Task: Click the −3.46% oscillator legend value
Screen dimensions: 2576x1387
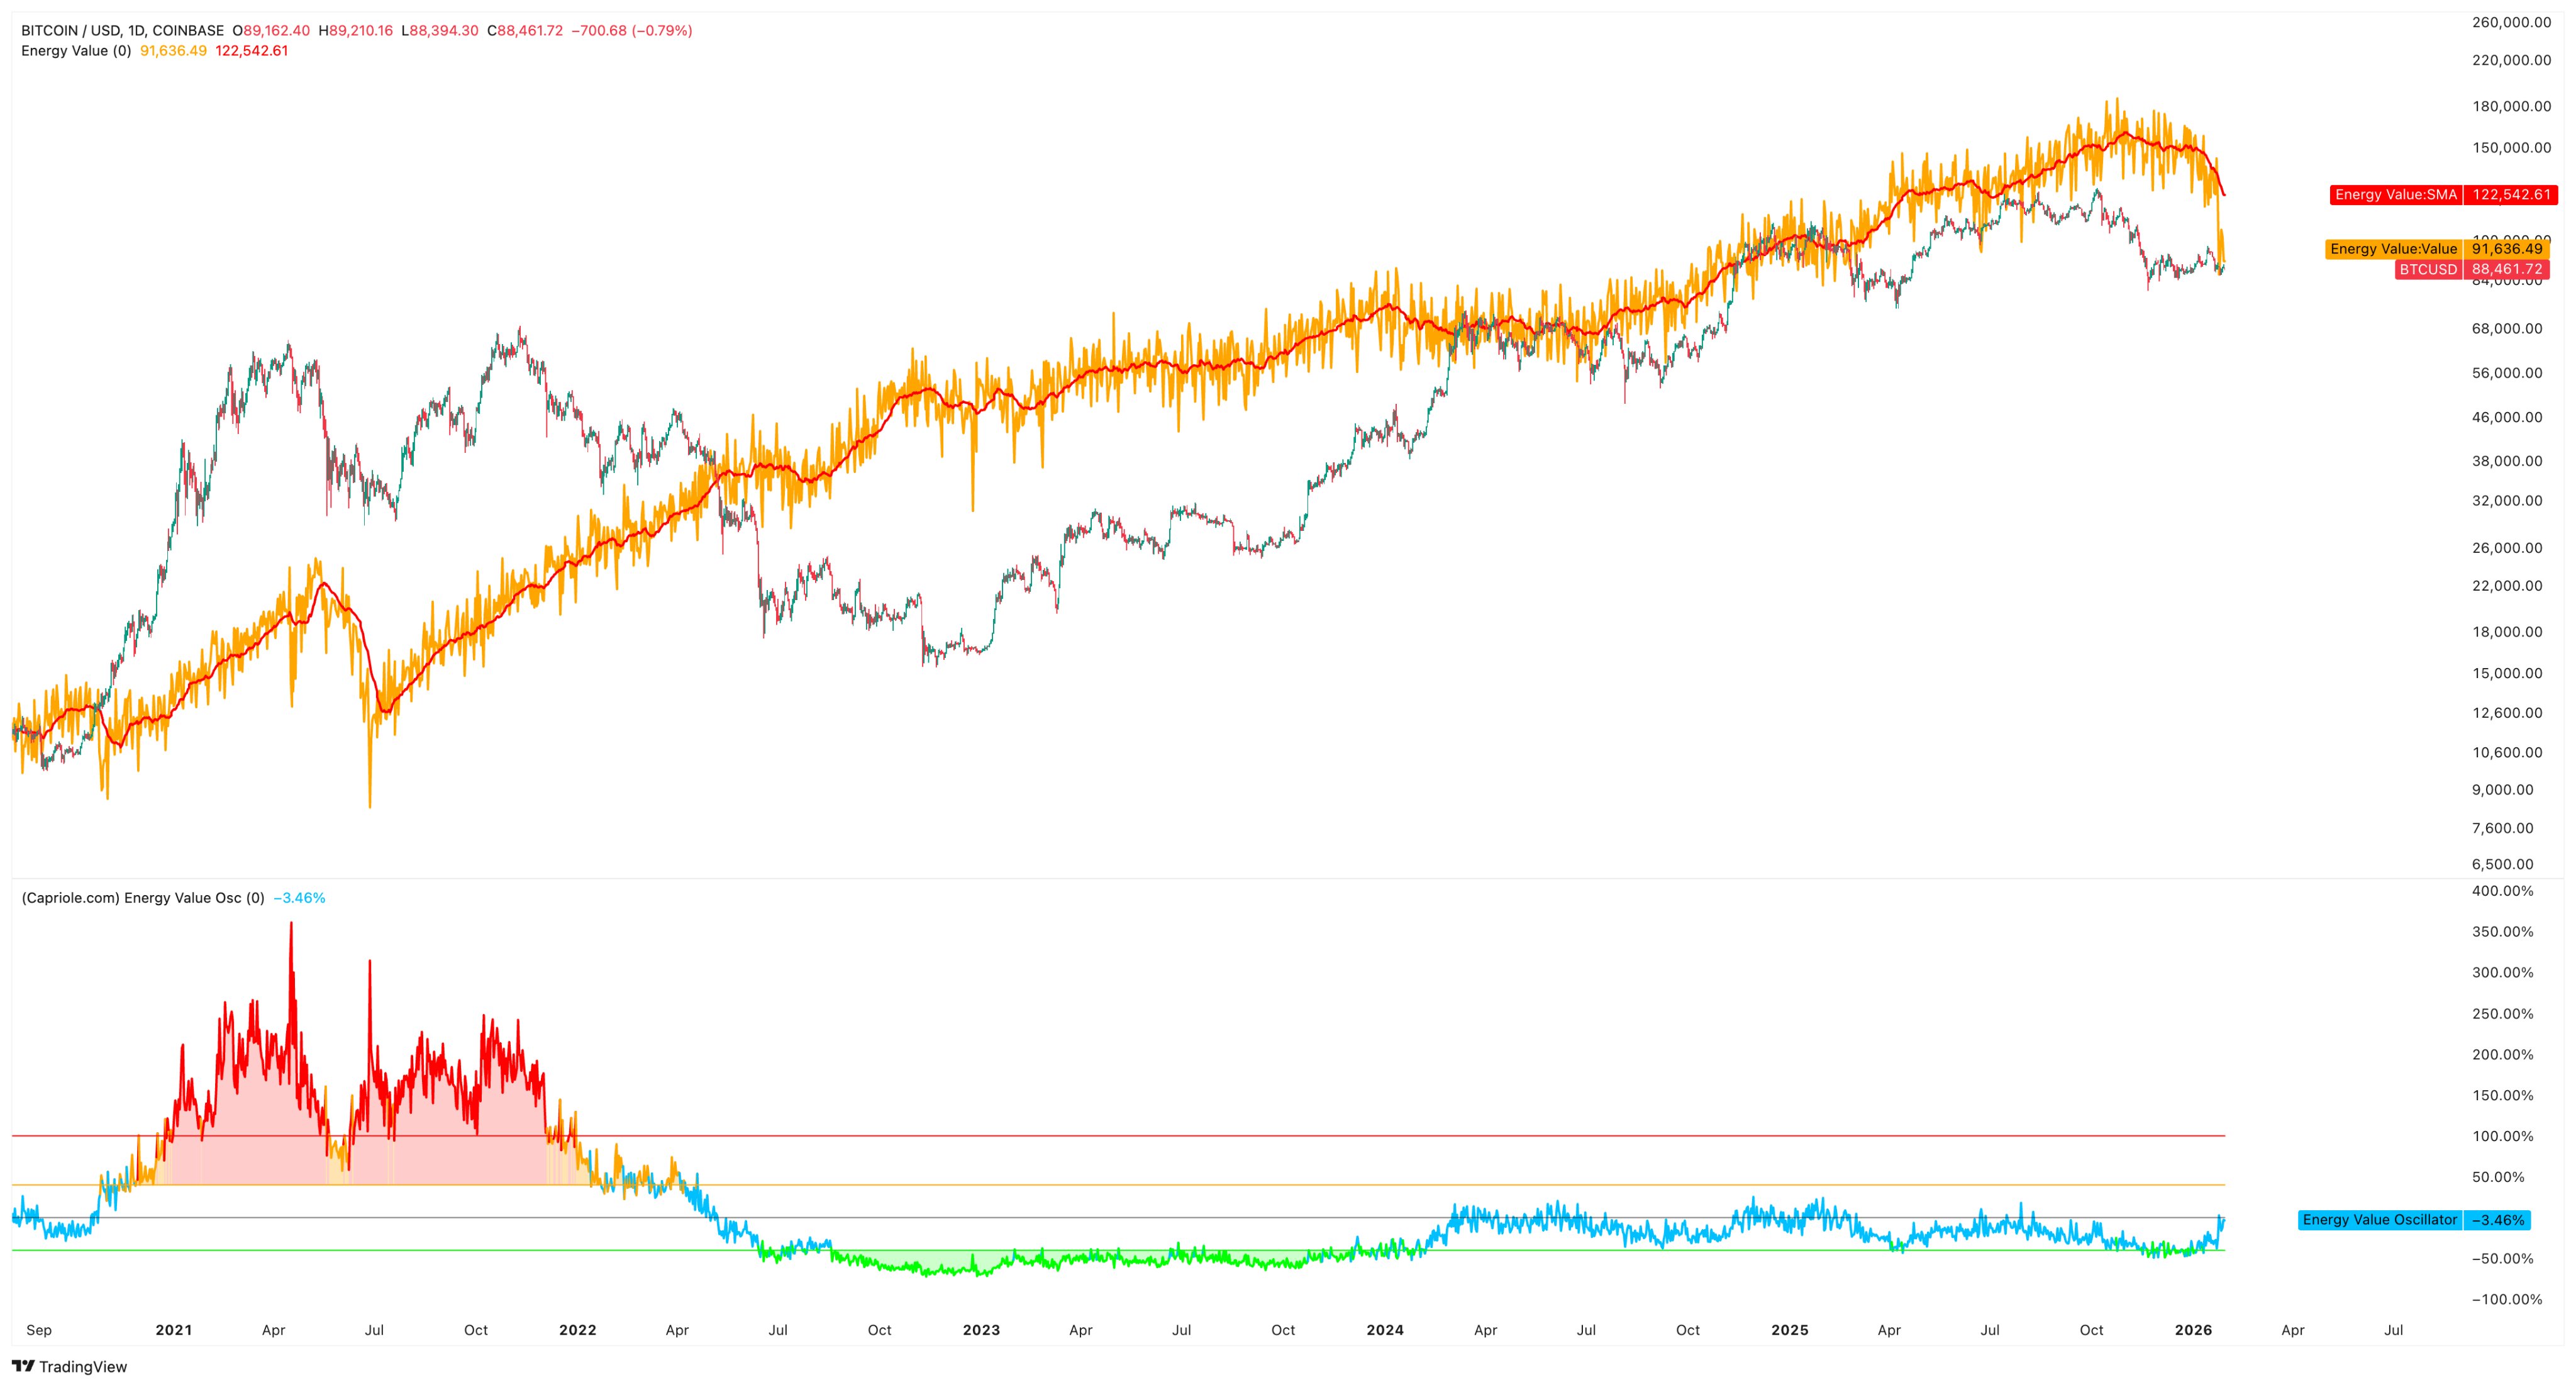Action: (300, 898)
